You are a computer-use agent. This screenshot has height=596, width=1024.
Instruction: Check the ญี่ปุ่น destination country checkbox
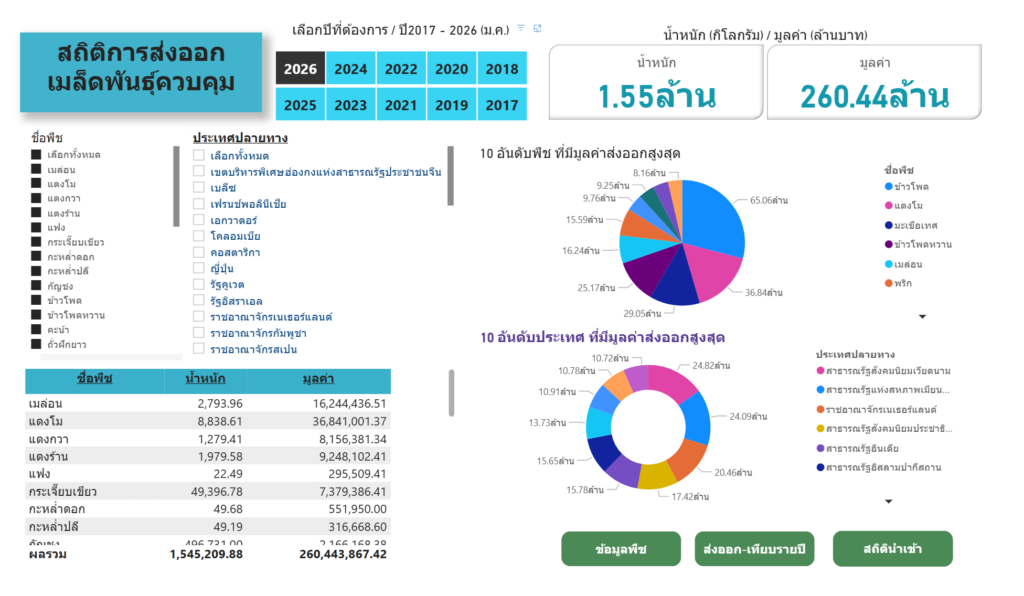click(x=199, y=269)
